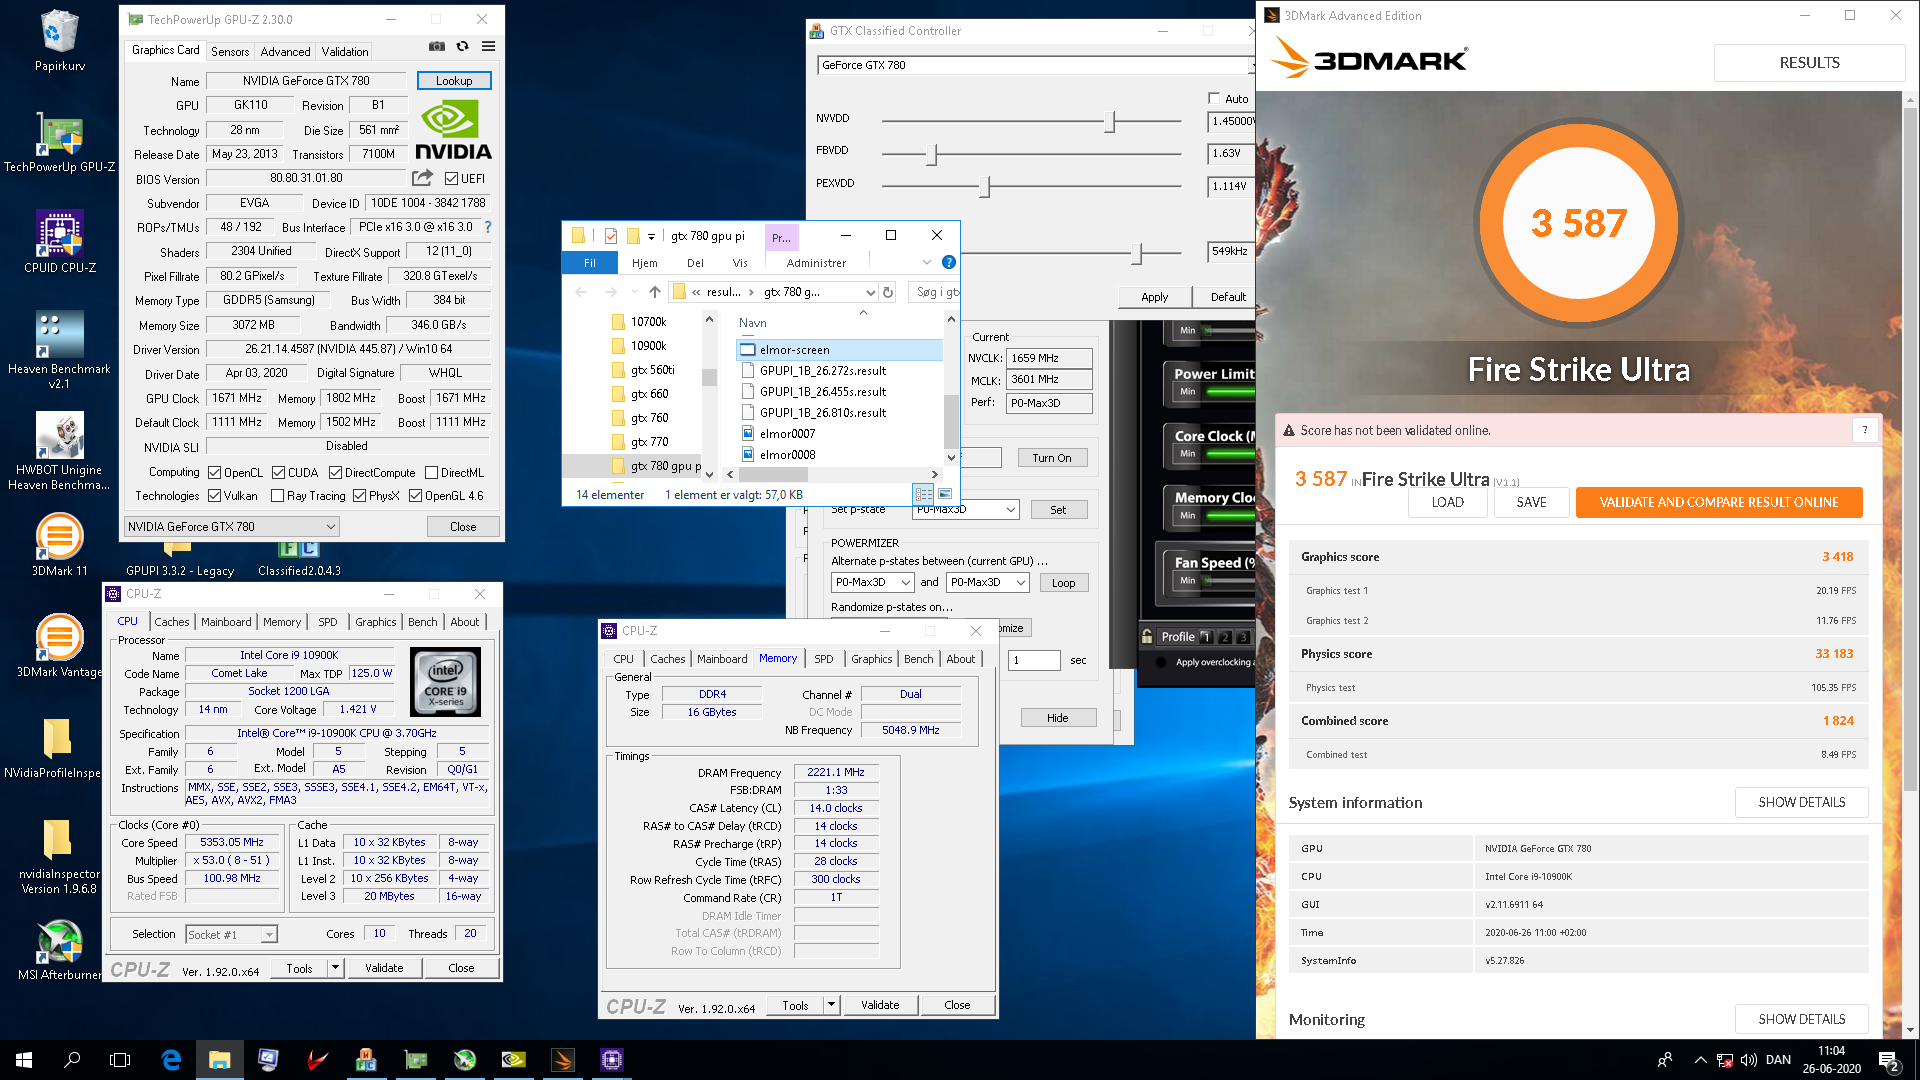Open GeForce GTX 780 dropdown in Classified Controller
Image resolution: width=1920 pixels, height=1080 pixels.
[x=1036, y=65]
